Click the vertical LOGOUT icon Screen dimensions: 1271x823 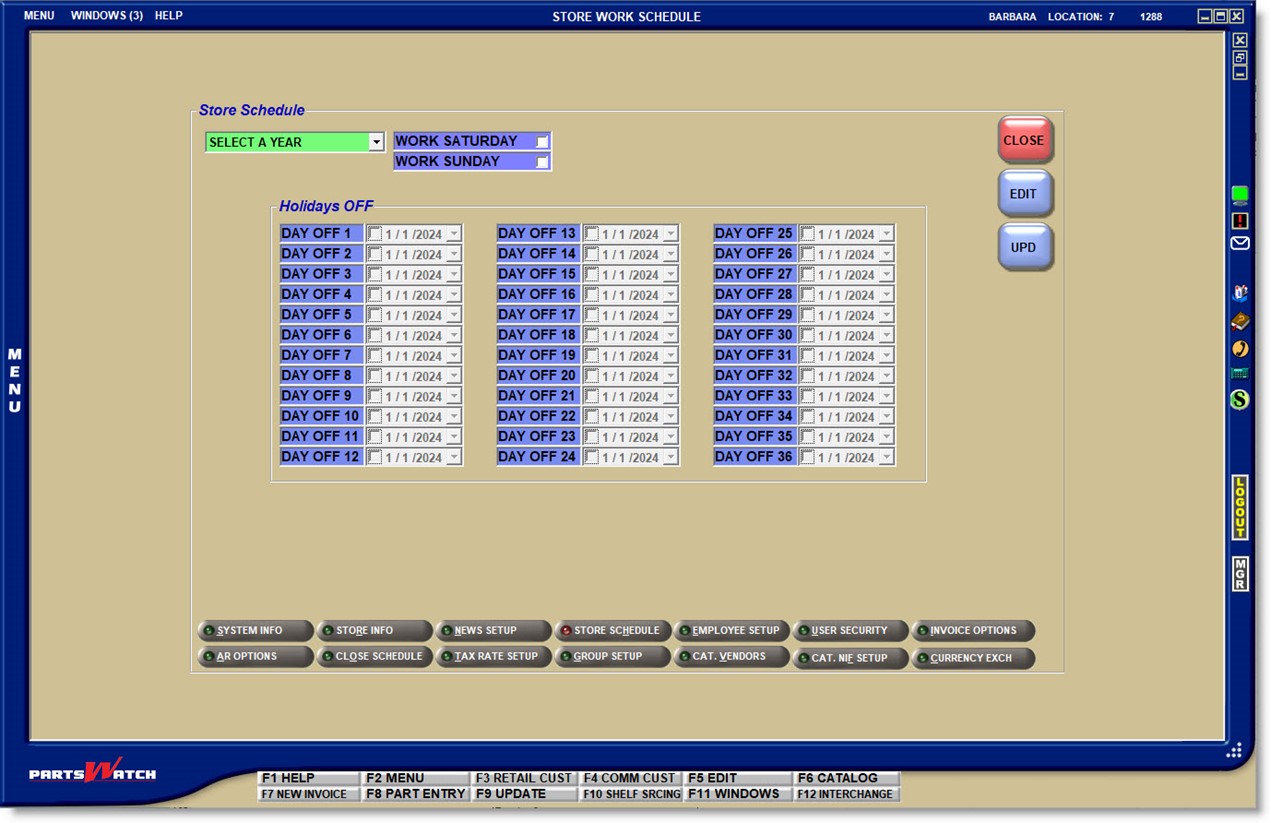(1240, 507)
